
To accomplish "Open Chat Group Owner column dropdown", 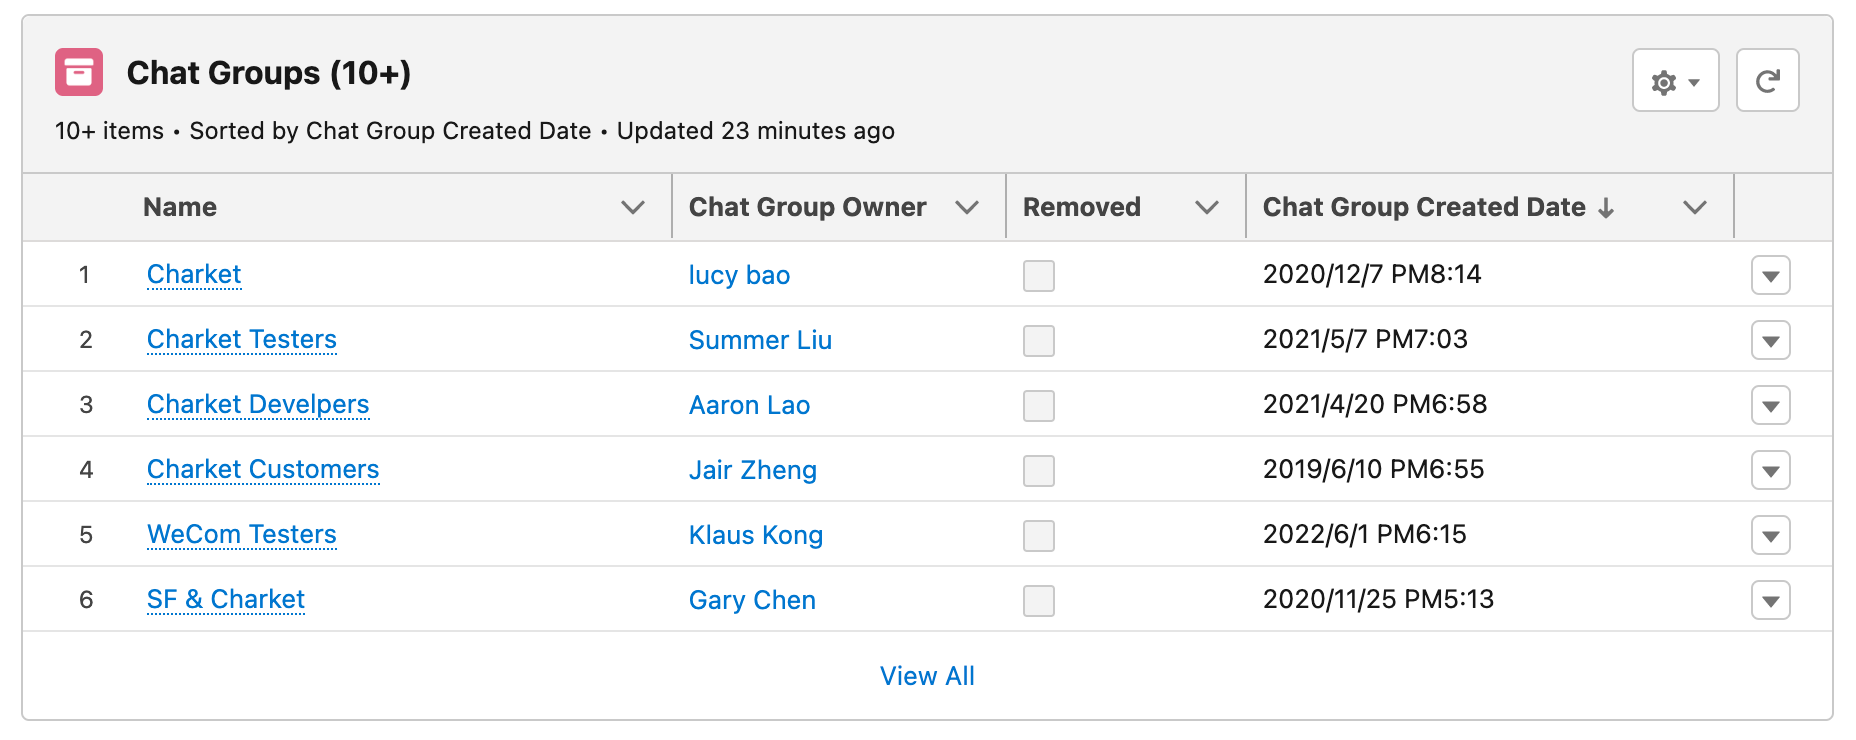I will [x=966, y=207].
